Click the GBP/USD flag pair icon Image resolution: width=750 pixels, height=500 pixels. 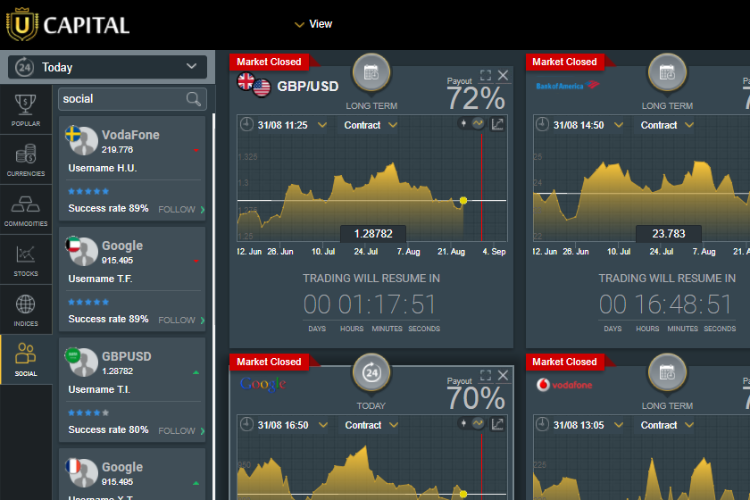coord(254,85)
